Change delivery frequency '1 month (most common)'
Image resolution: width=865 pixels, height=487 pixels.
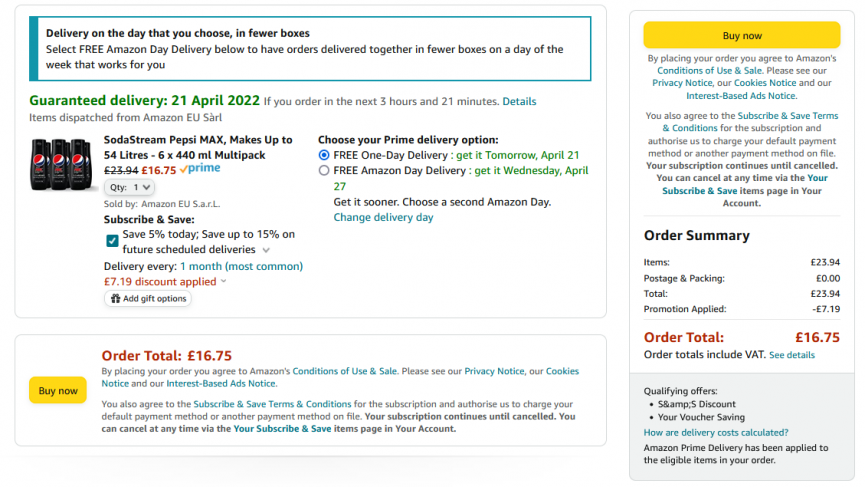(x=241, y=266)
